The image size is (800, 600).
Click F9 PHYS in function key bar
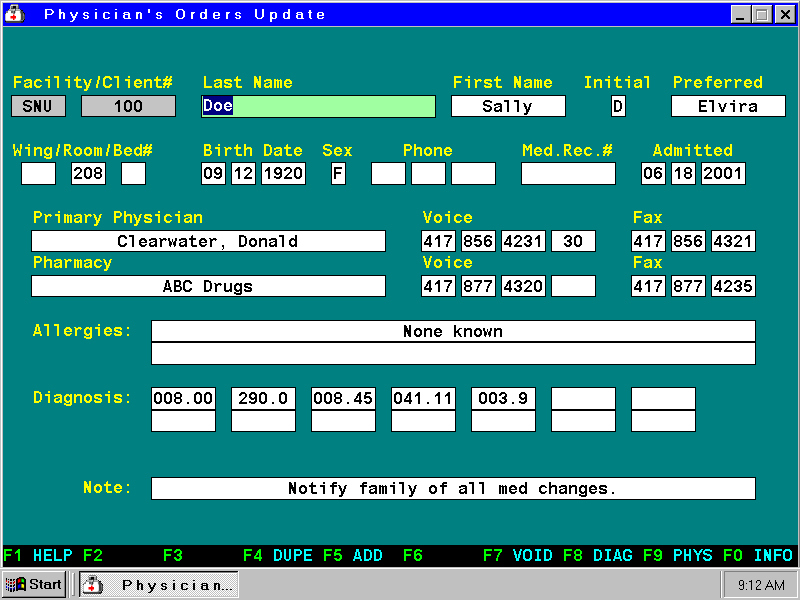[678, 555]
